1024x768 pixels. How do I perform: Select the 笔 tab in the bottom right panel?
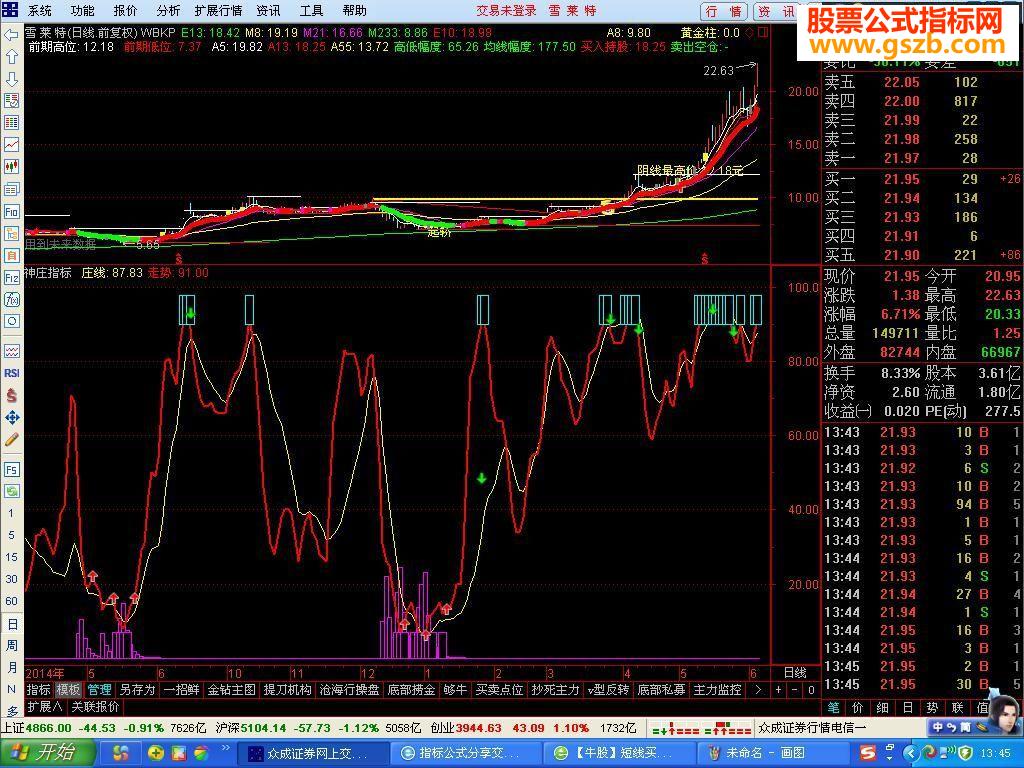[833, 707]
